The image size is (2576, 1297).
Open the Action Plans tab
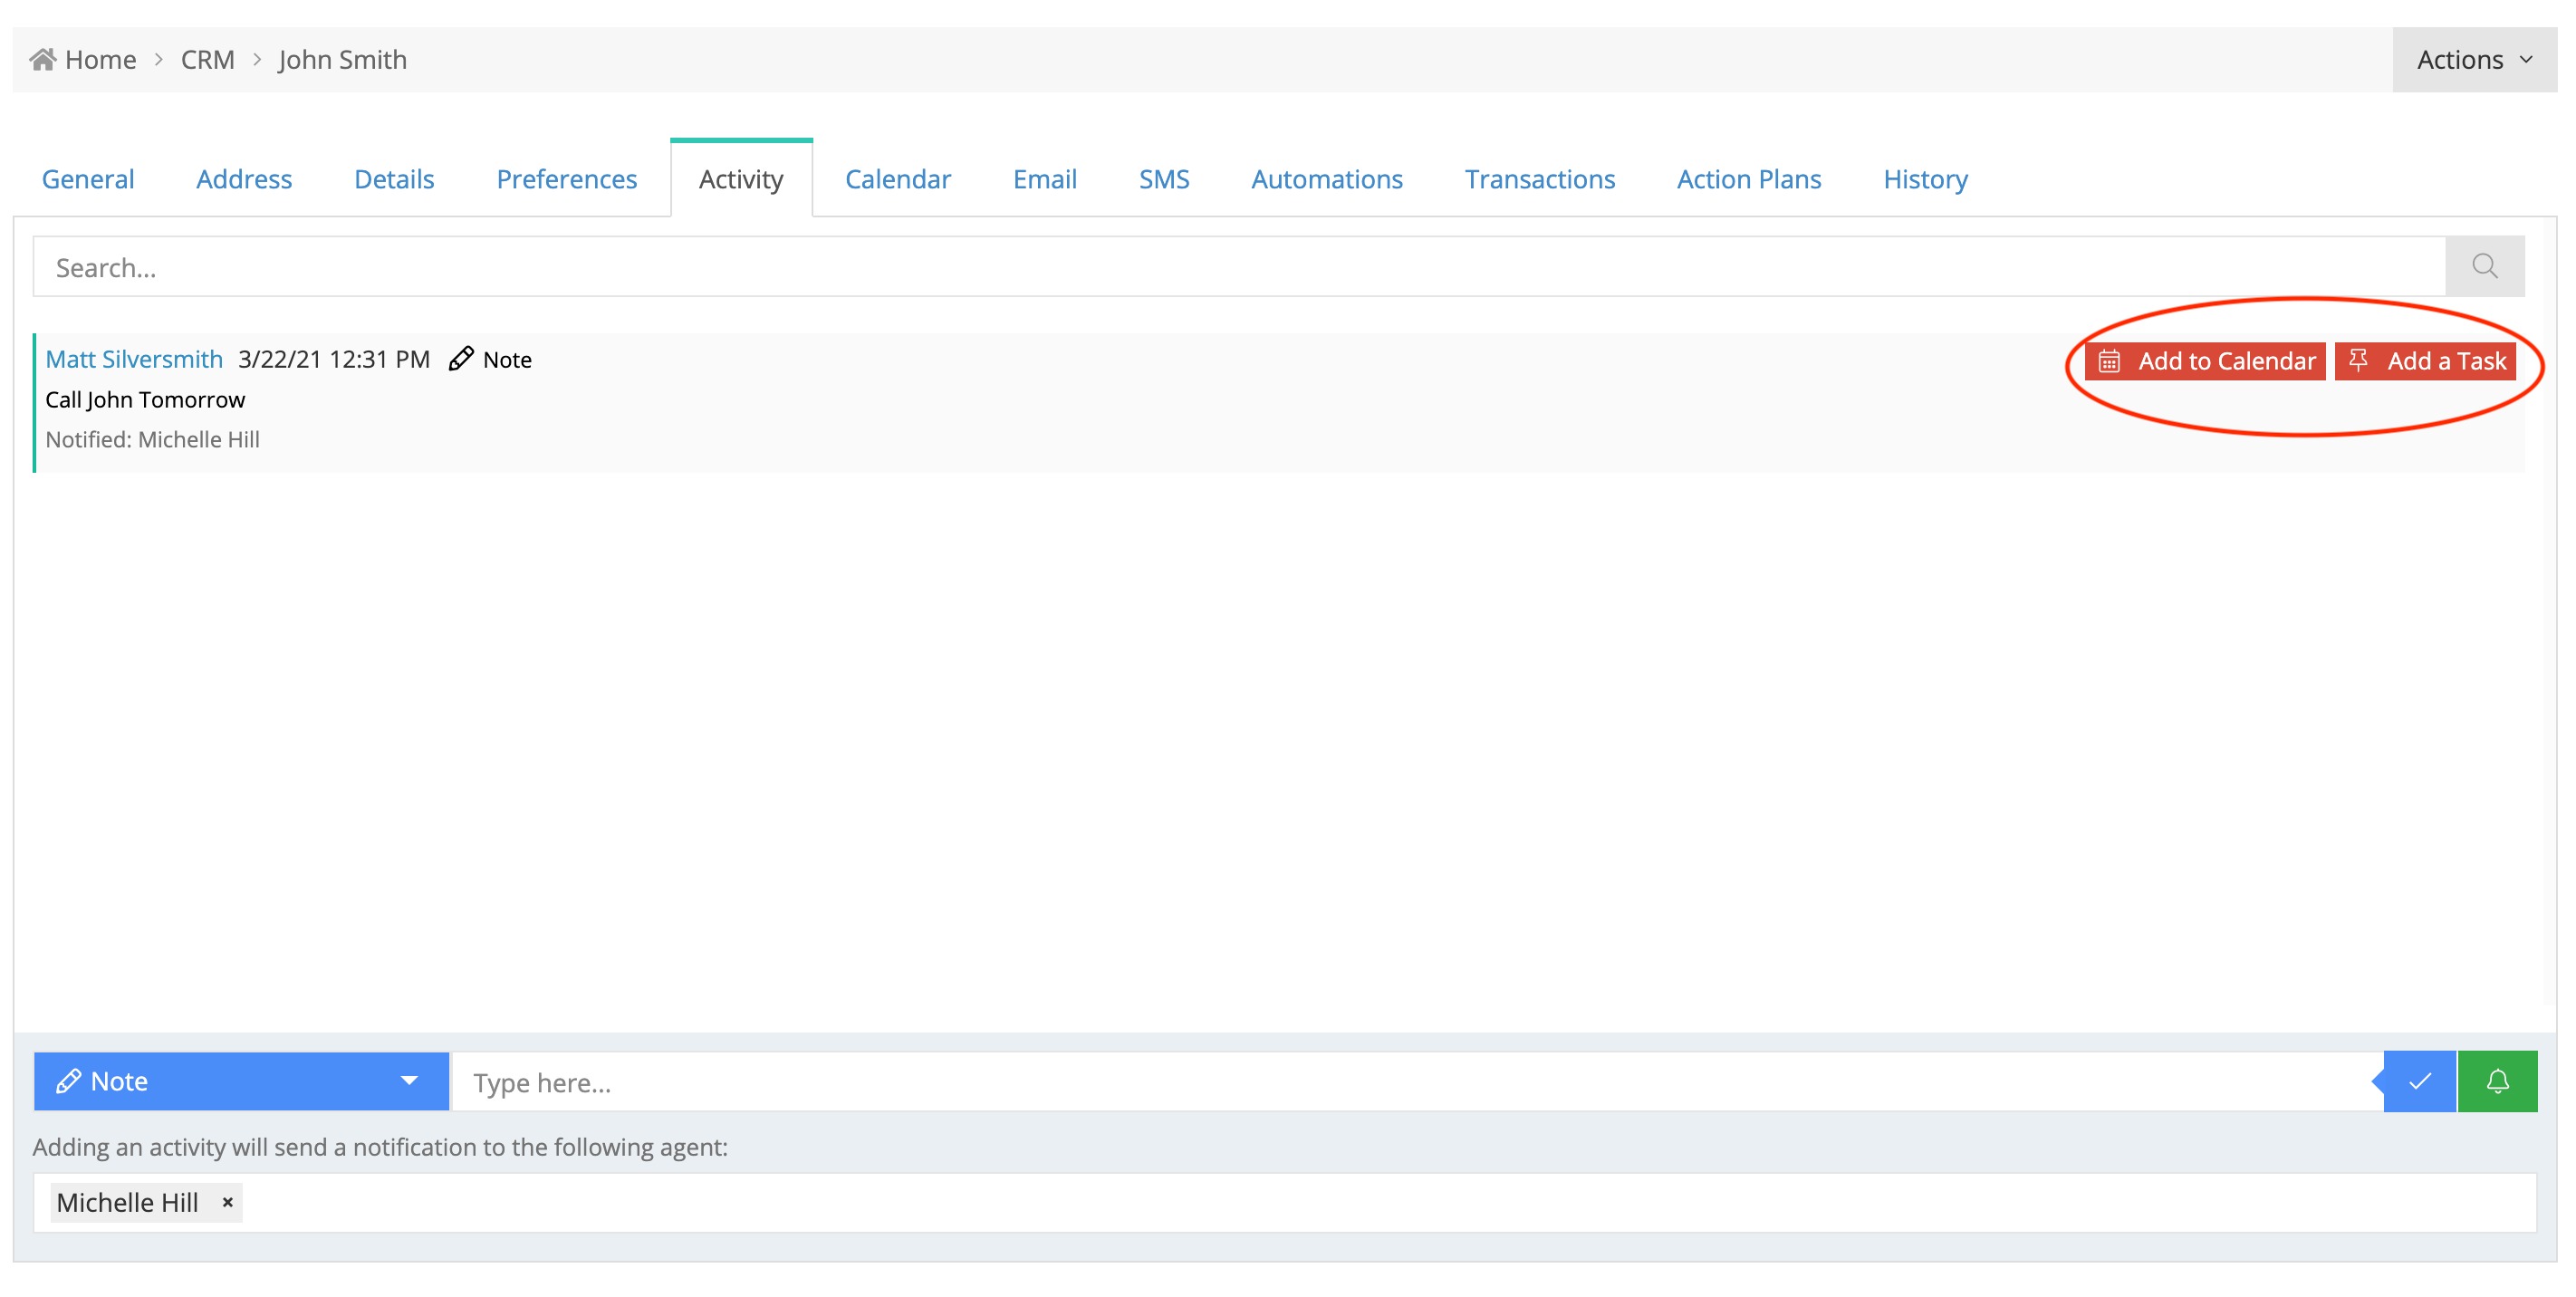pos(1748,179)
